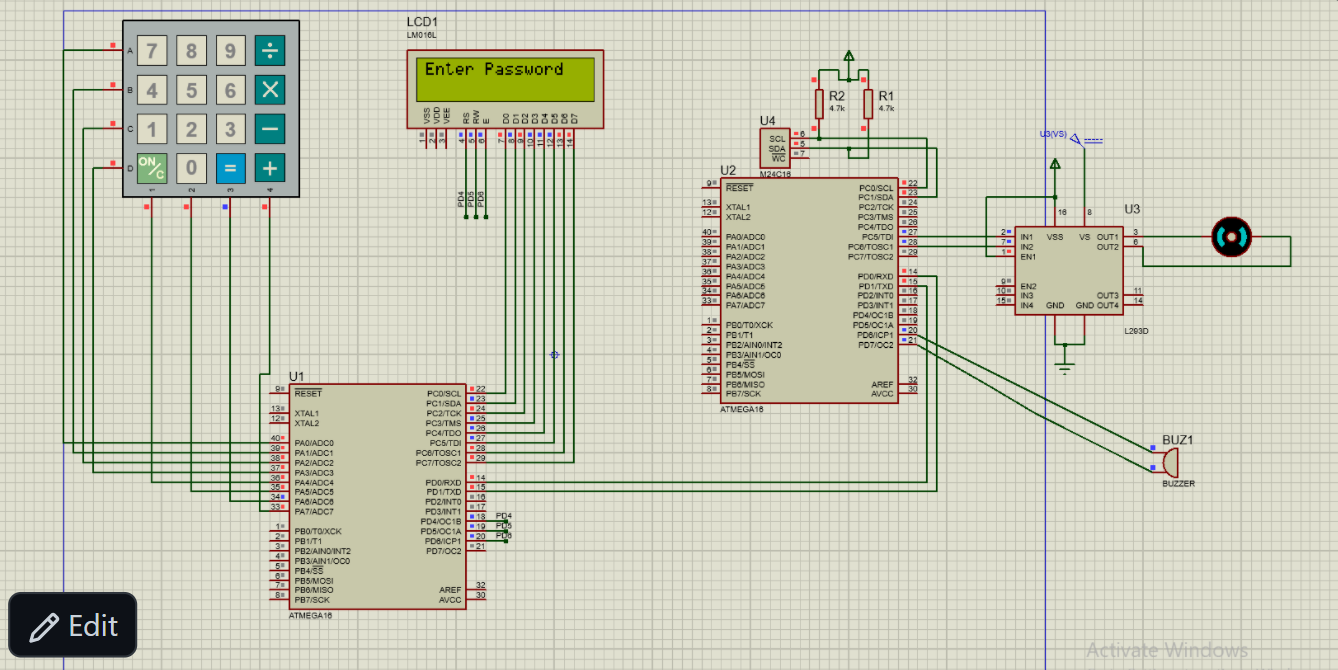Click the keypad divide key
The height and width of the screenshot is (670, 1338).
[270, 51]
